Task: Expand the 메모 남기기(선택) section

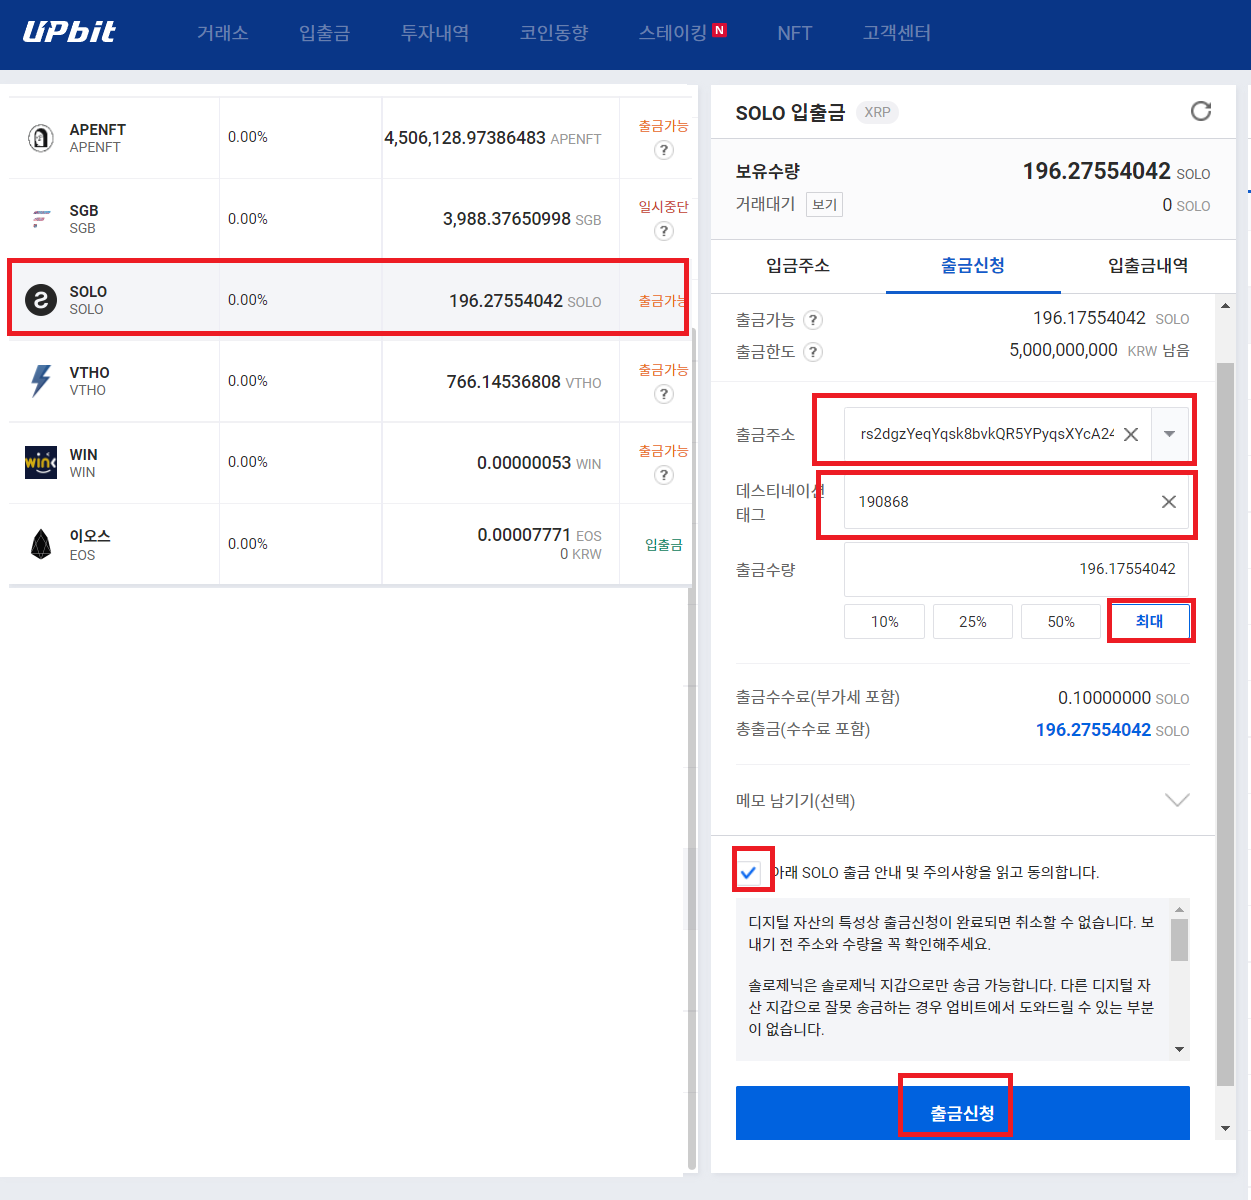Action: 1178,800
